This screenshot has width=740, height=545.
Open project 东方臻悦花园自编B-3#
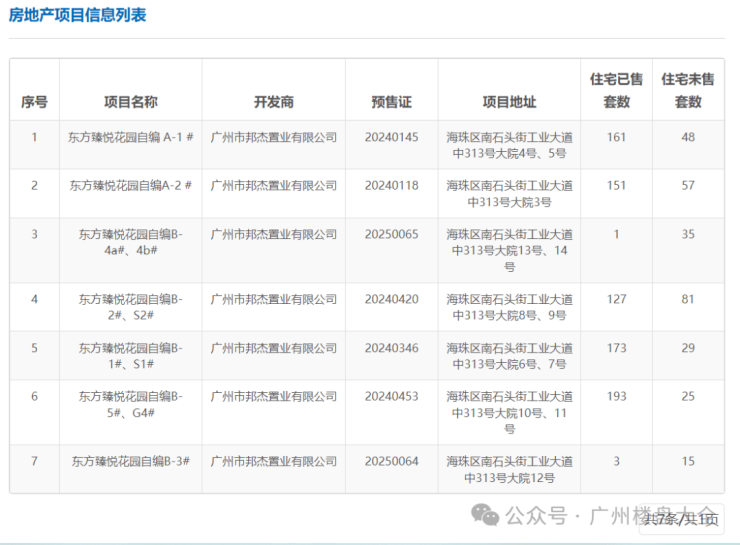(130, 462)
